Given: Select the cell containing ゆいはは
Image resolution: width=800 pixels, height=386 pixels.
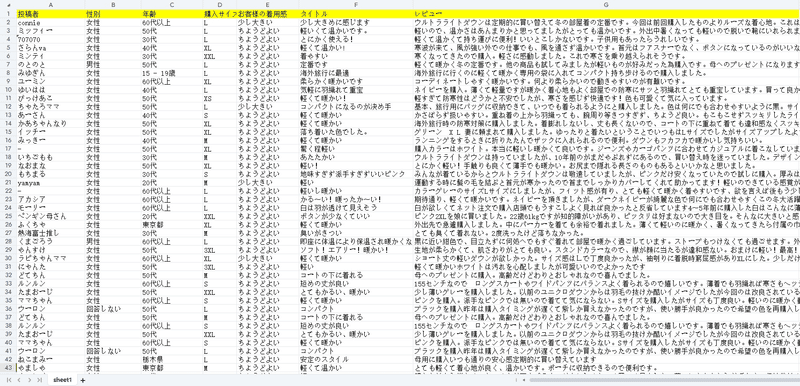Looking at the screenshot, I should click(x=51, y=90).
